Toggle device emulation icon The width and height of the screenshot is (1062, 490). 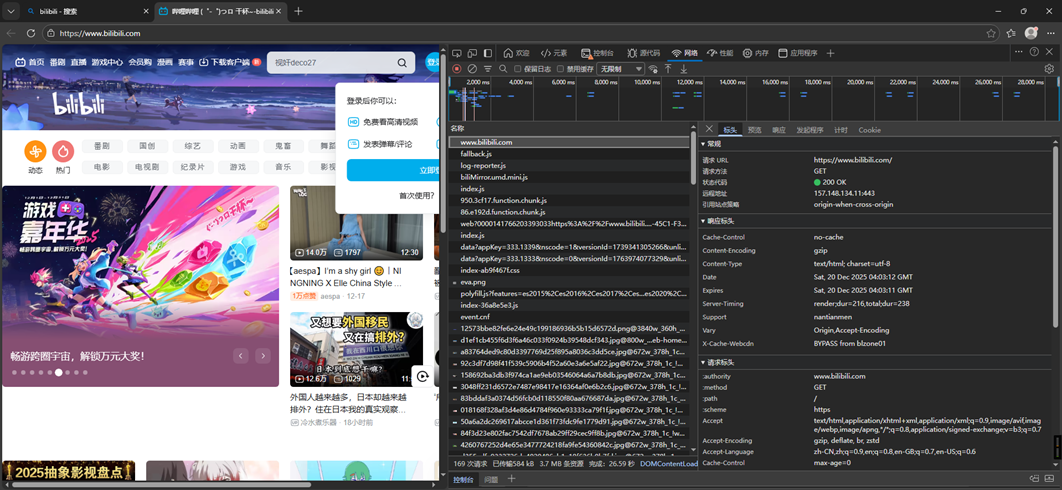click(x=472, y=53)
